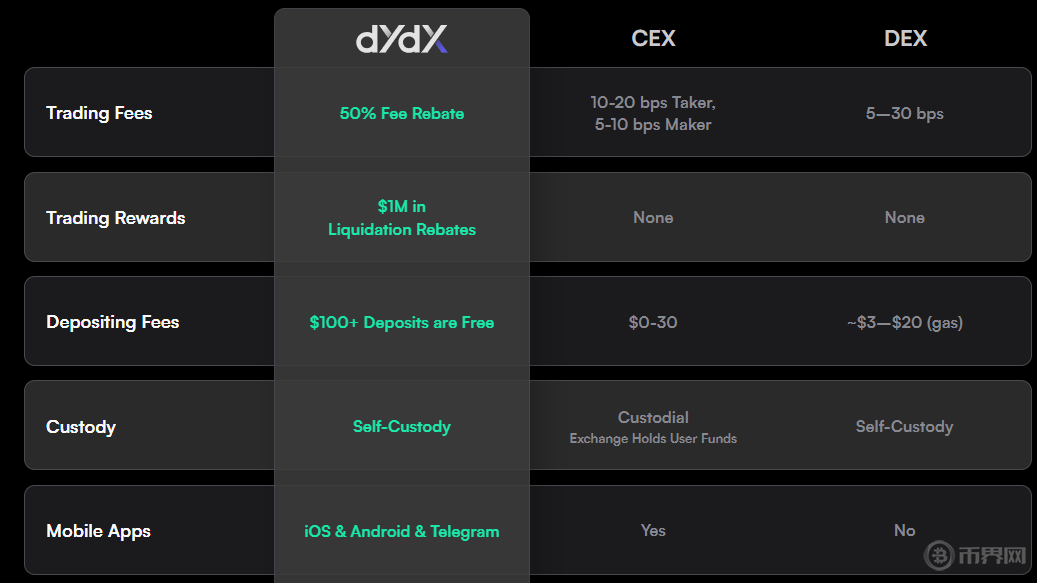Click the Trading Fees row label

point(99,113)
